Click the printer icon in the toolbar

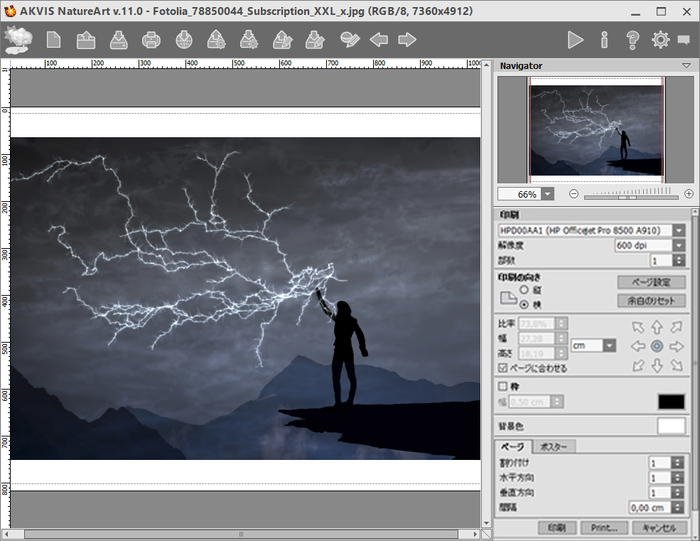click(x=151, y=40)
